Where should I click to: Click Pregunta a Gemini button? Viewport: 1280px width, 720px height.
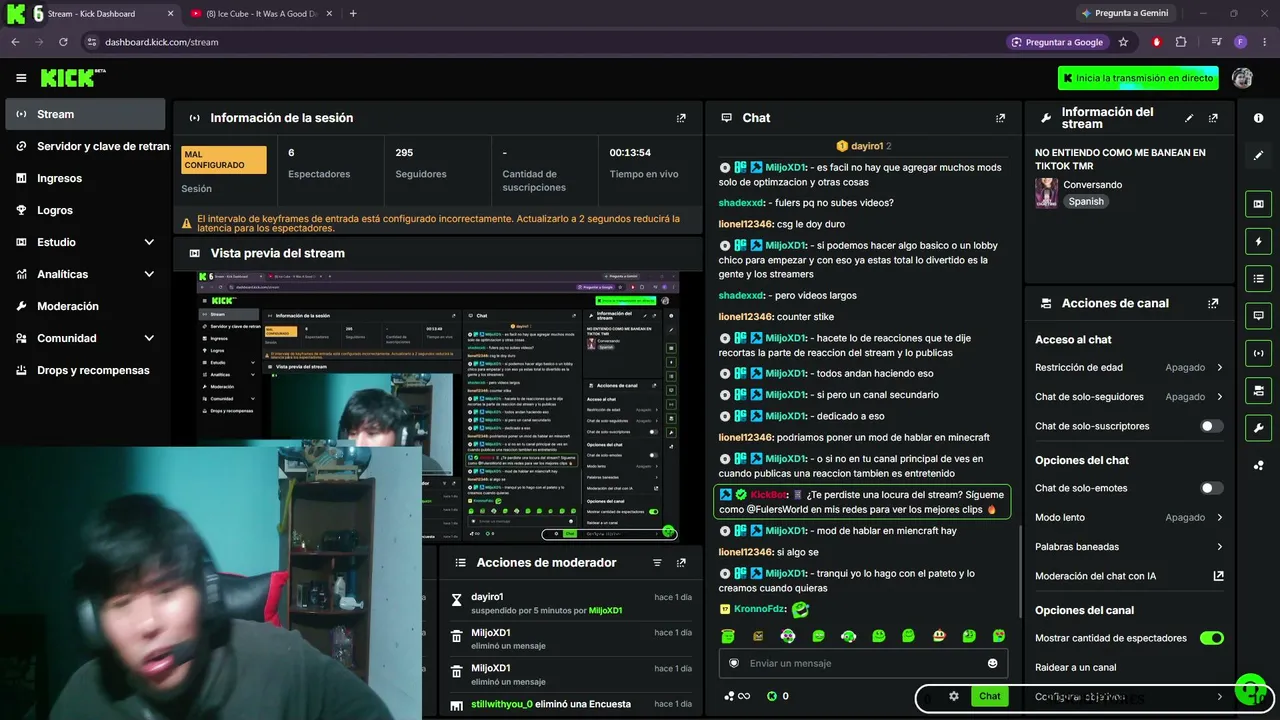1124,13
